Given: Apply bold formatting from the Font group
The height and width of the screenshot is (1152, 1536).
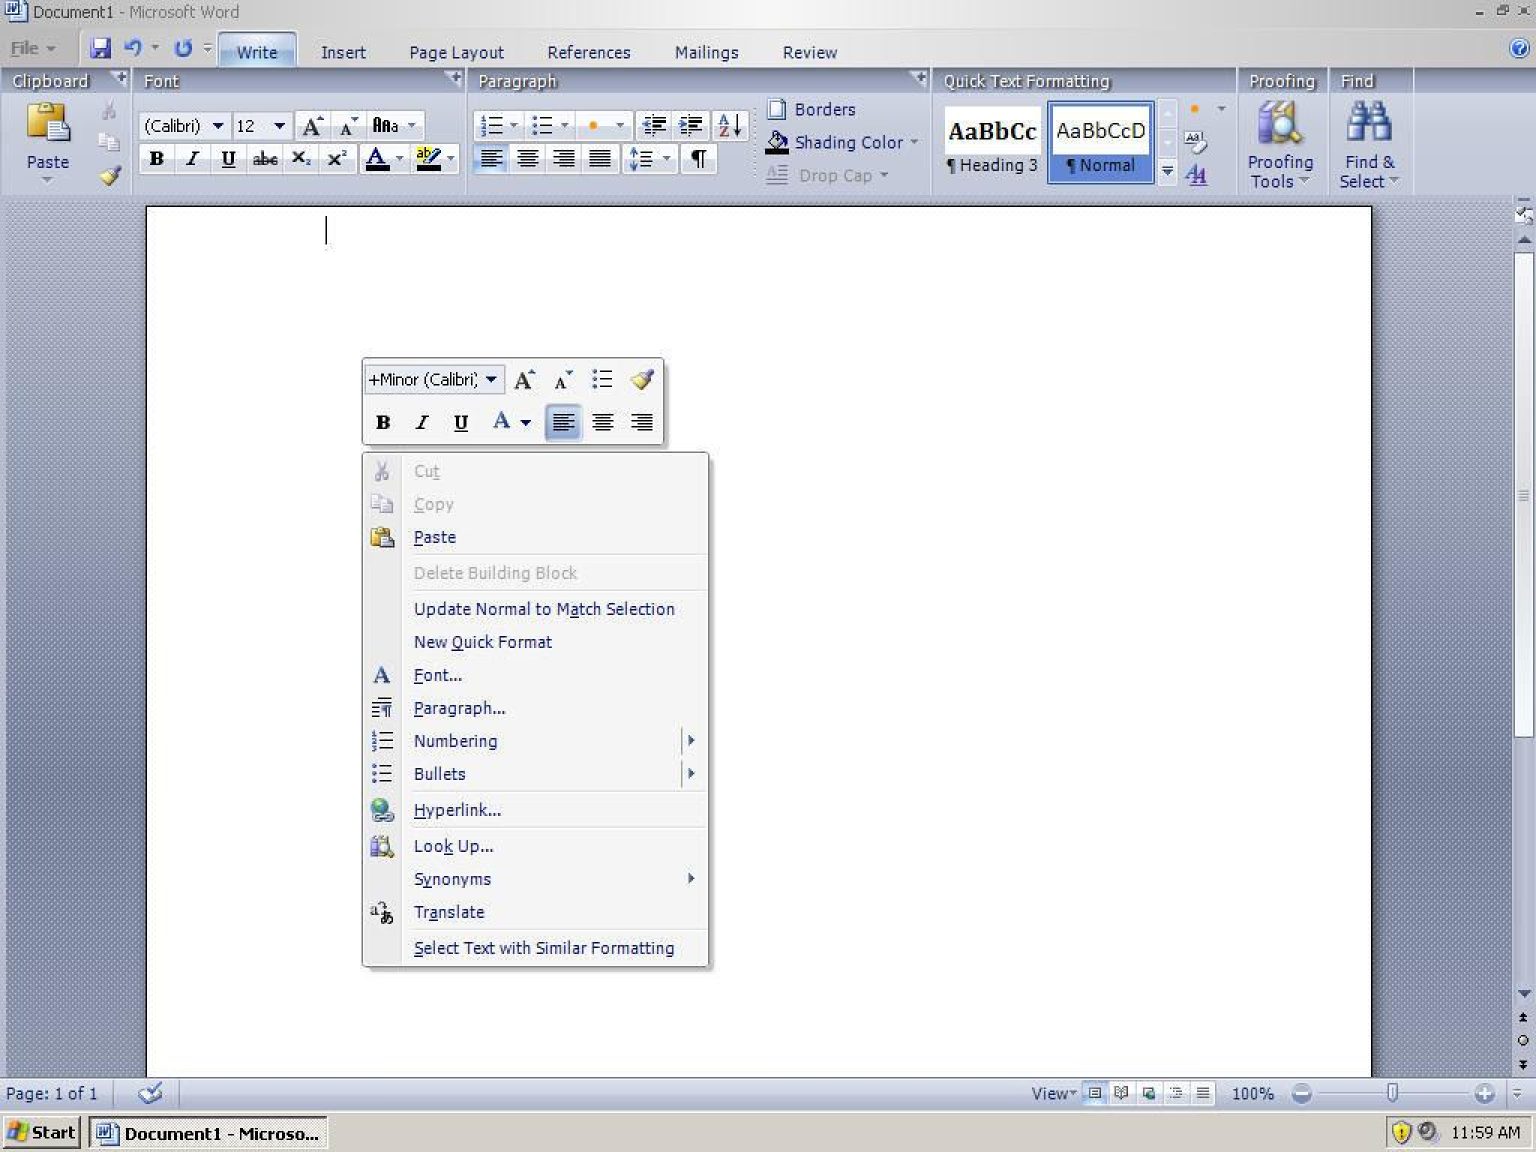Looking at the screenshot, I should (x=156, y=158).
